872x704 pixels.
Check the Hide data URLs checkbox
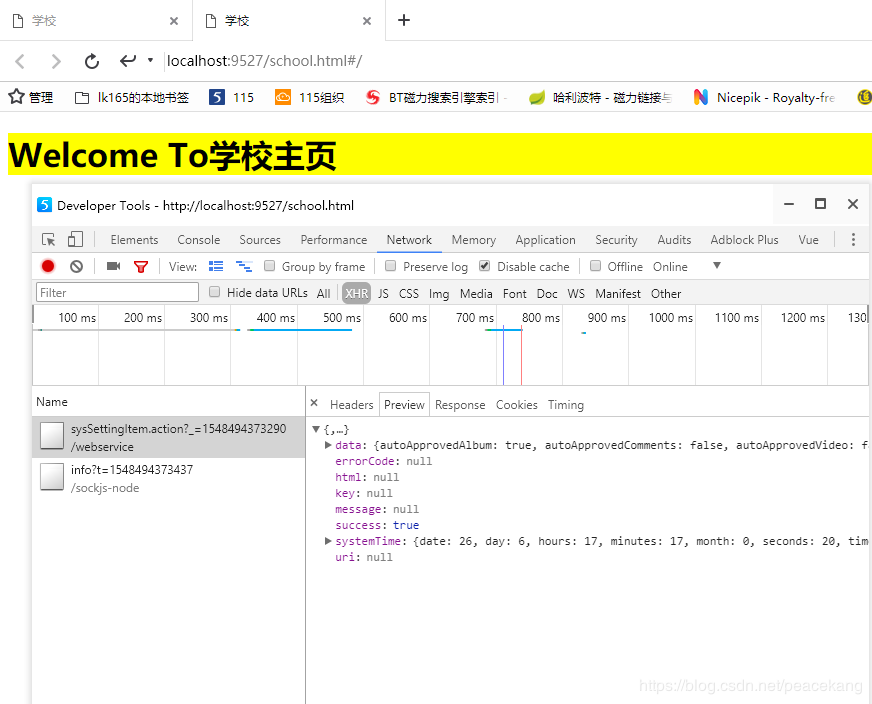[x=214, y=292]
